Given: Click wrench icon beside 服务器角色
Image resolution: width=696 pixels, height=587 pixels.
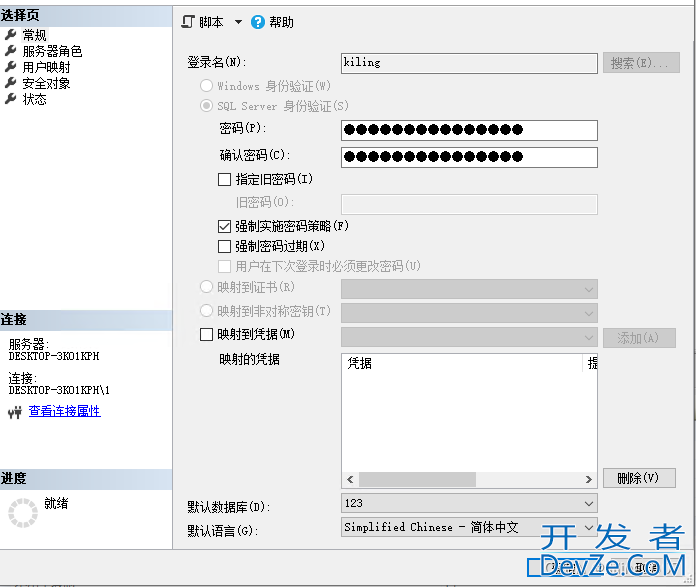Looking at the screenshot, I should [x=11, y=51].
